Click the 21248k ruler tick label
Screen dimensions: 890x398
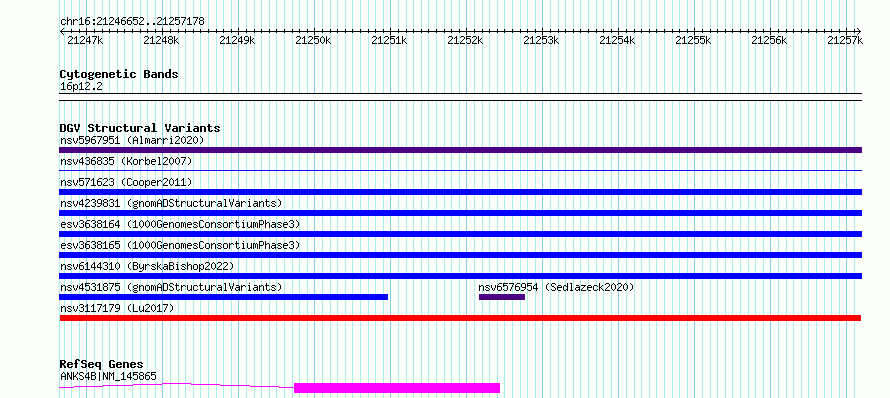pyautogui.click(x=161, y=40)
